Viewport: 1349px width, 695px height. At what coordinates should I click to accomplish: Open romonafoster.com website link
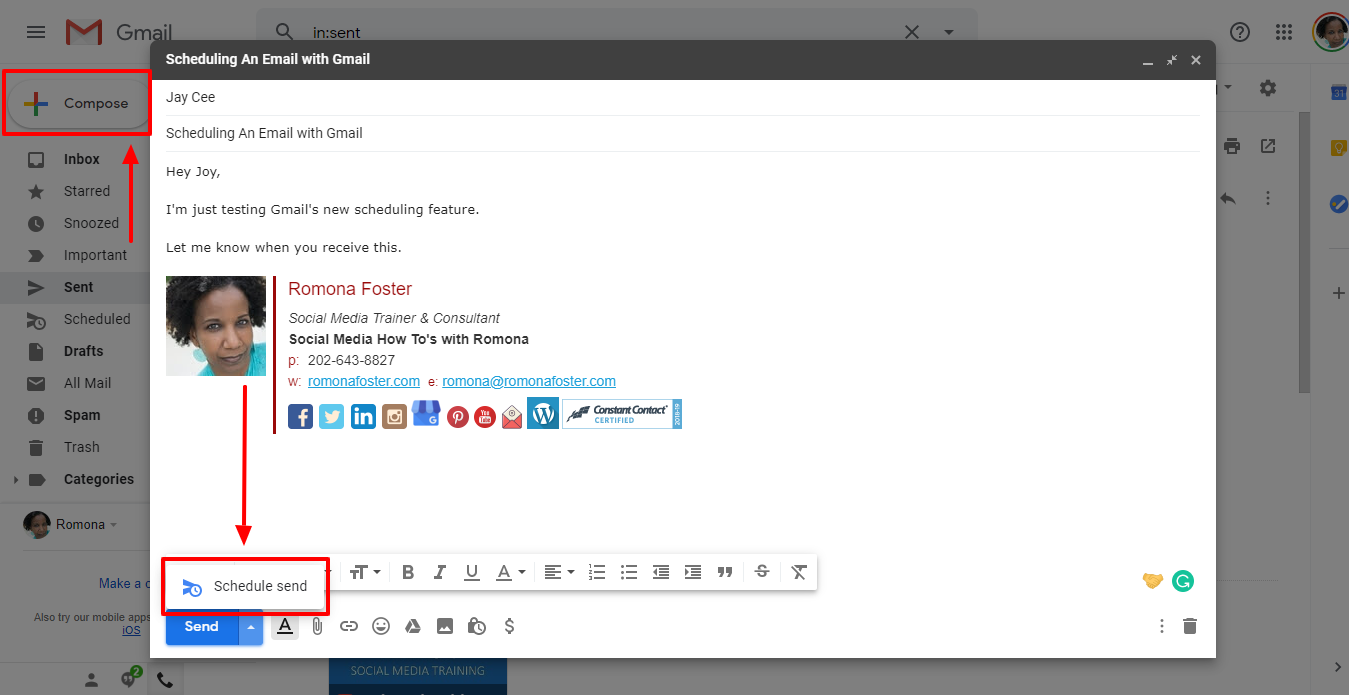pyautogui.click(x=364, y=381)
